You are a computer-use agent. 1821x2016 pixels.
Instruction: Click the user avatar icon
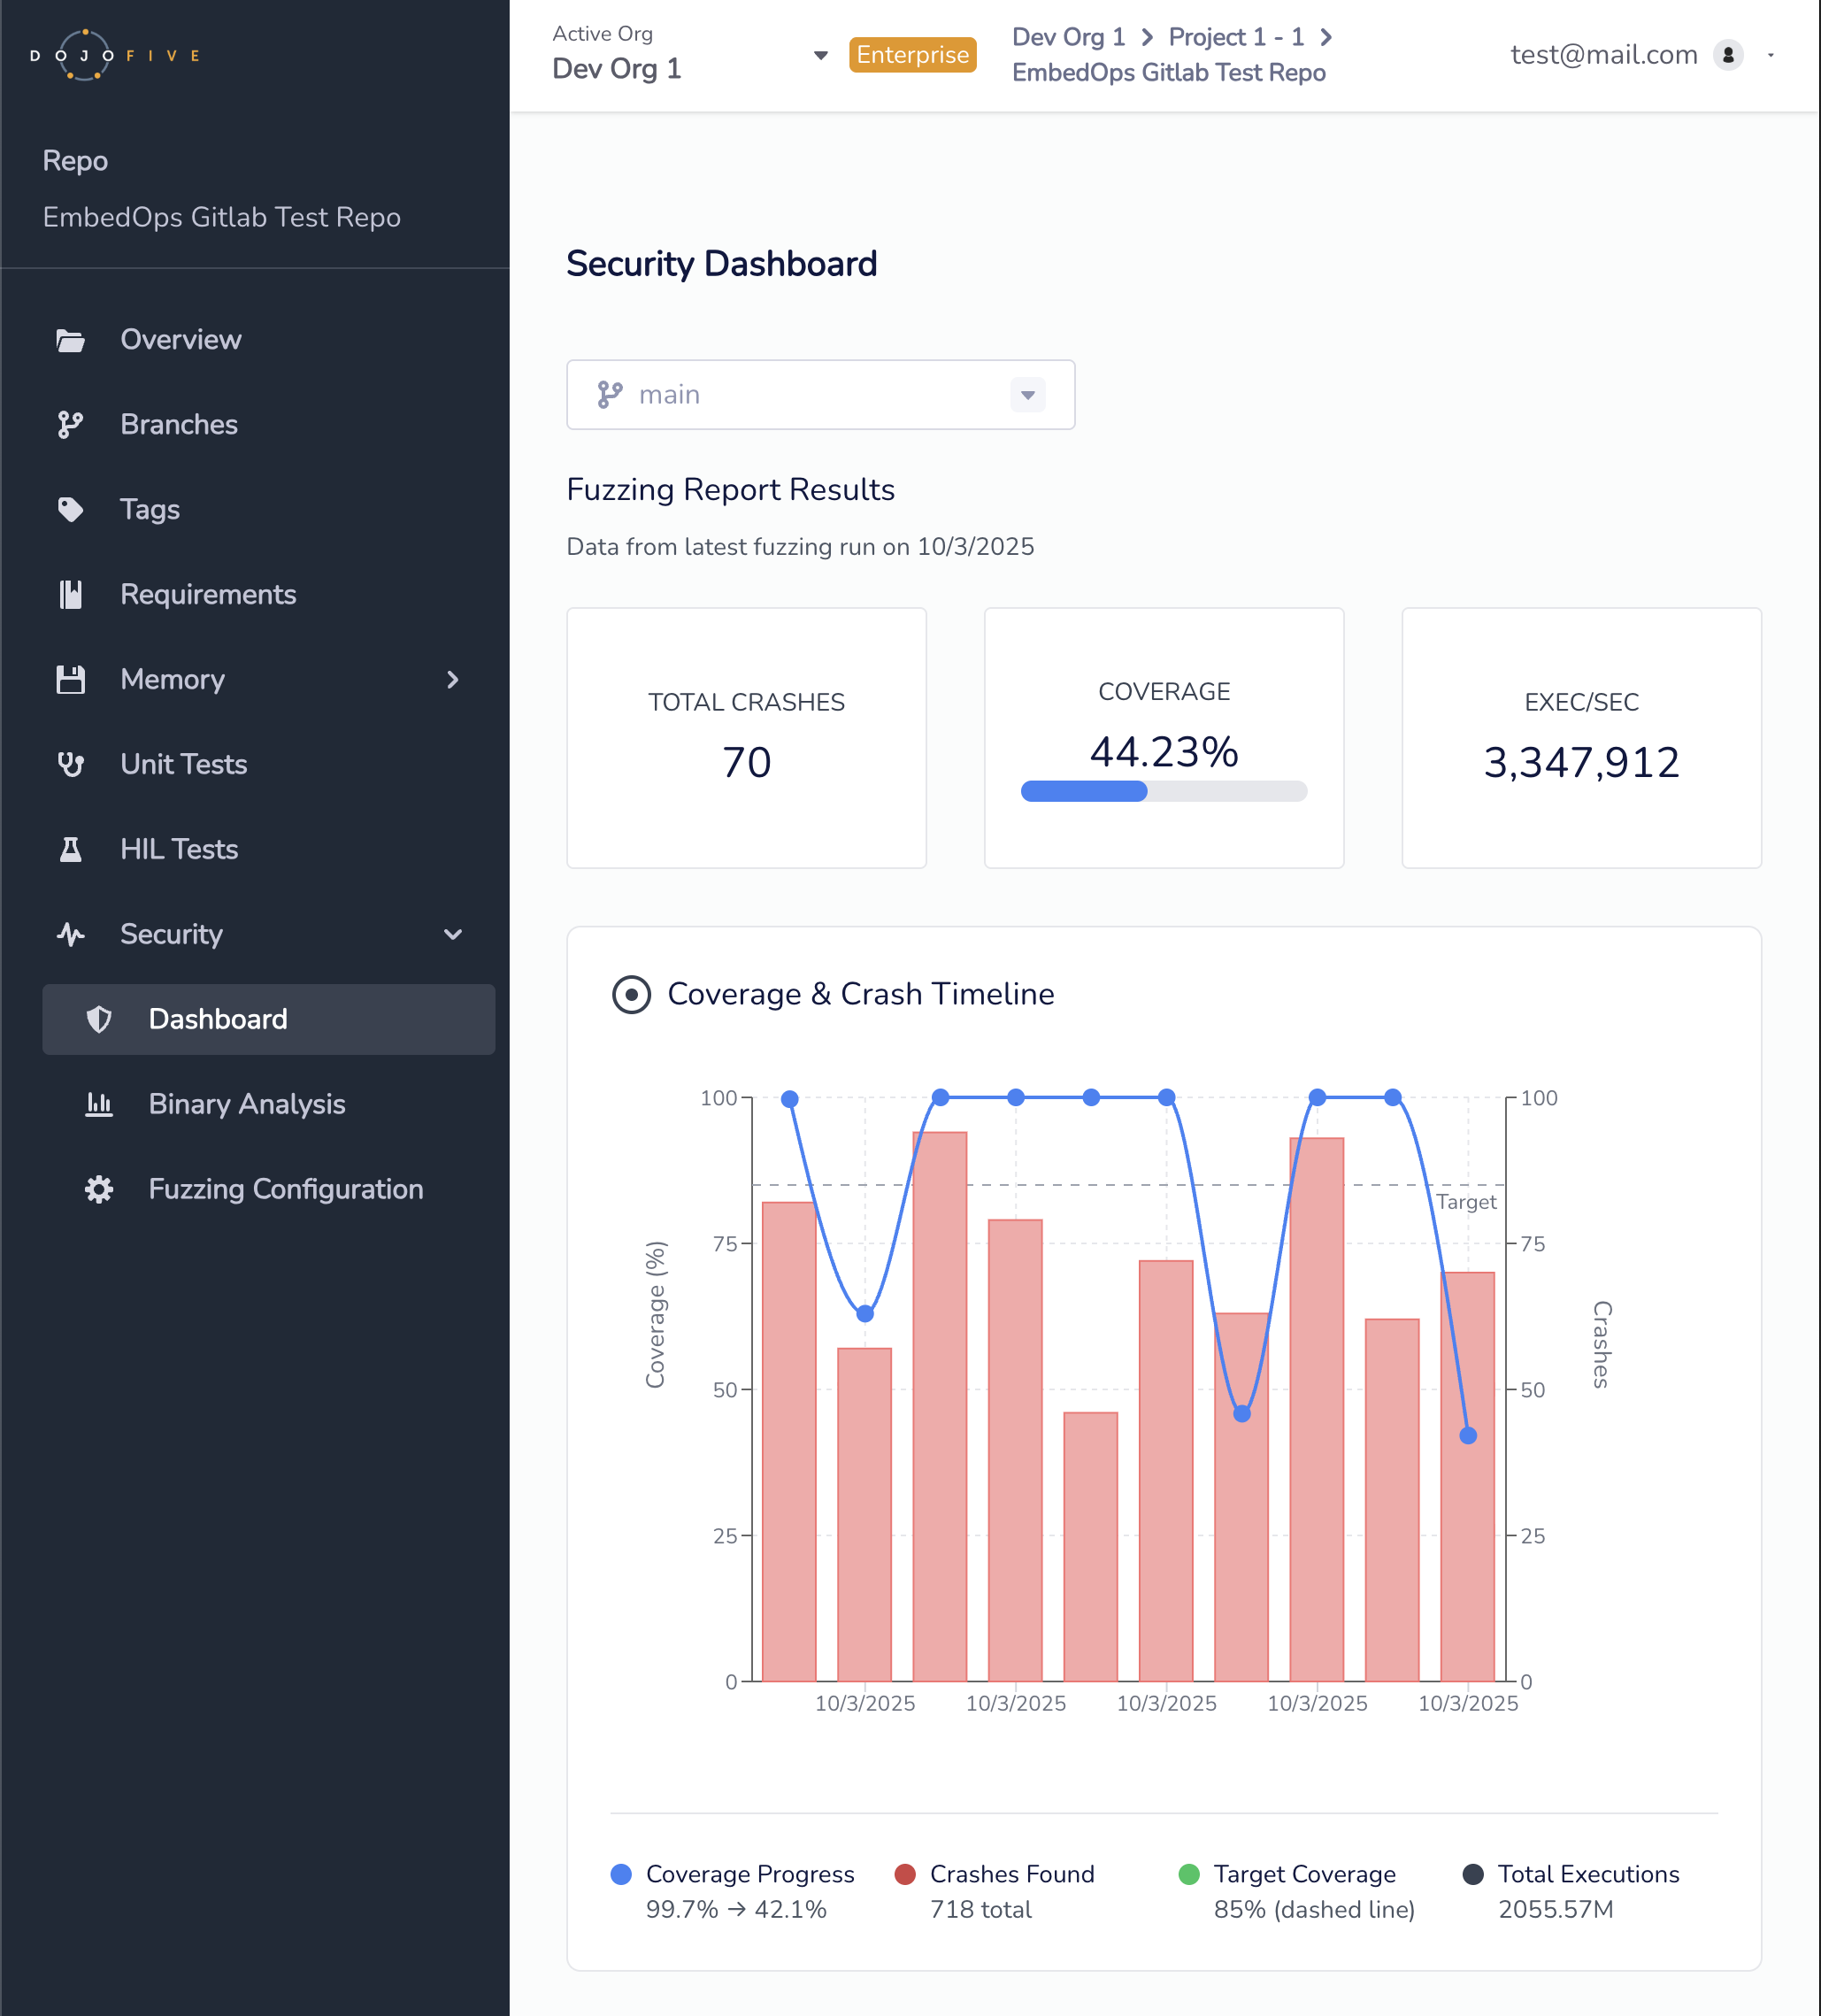pos(1727,55)
